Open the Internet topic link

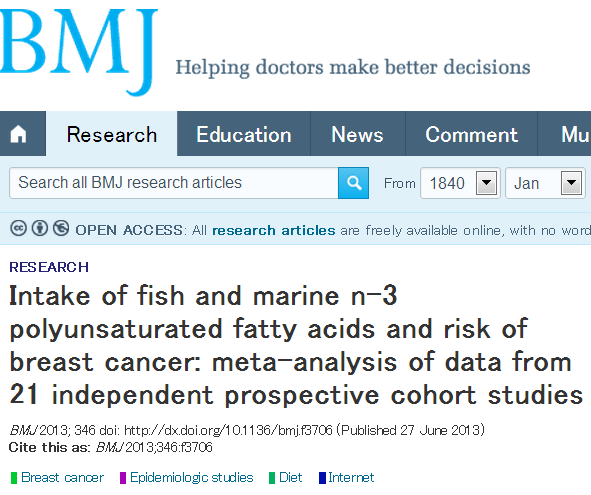(x=351, y=478)
